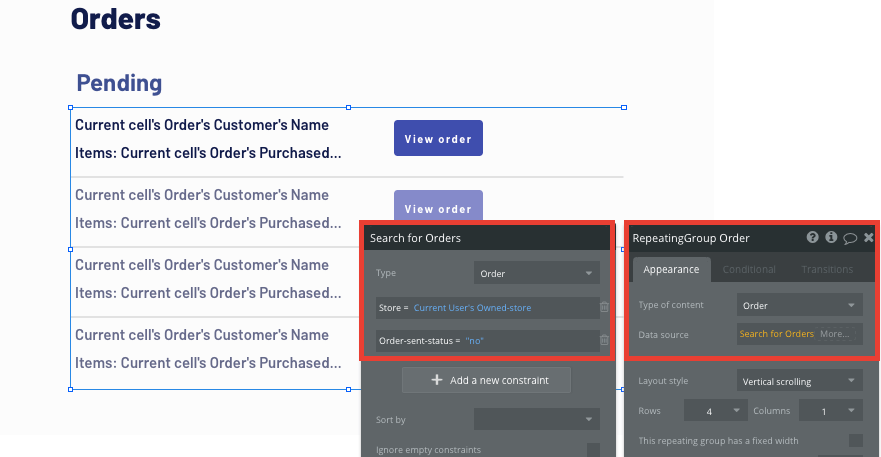Image resolution: width=881 pixels, height=457 pixels.
Task: Select first row Customer's Name text
Action: pos(202,125)
